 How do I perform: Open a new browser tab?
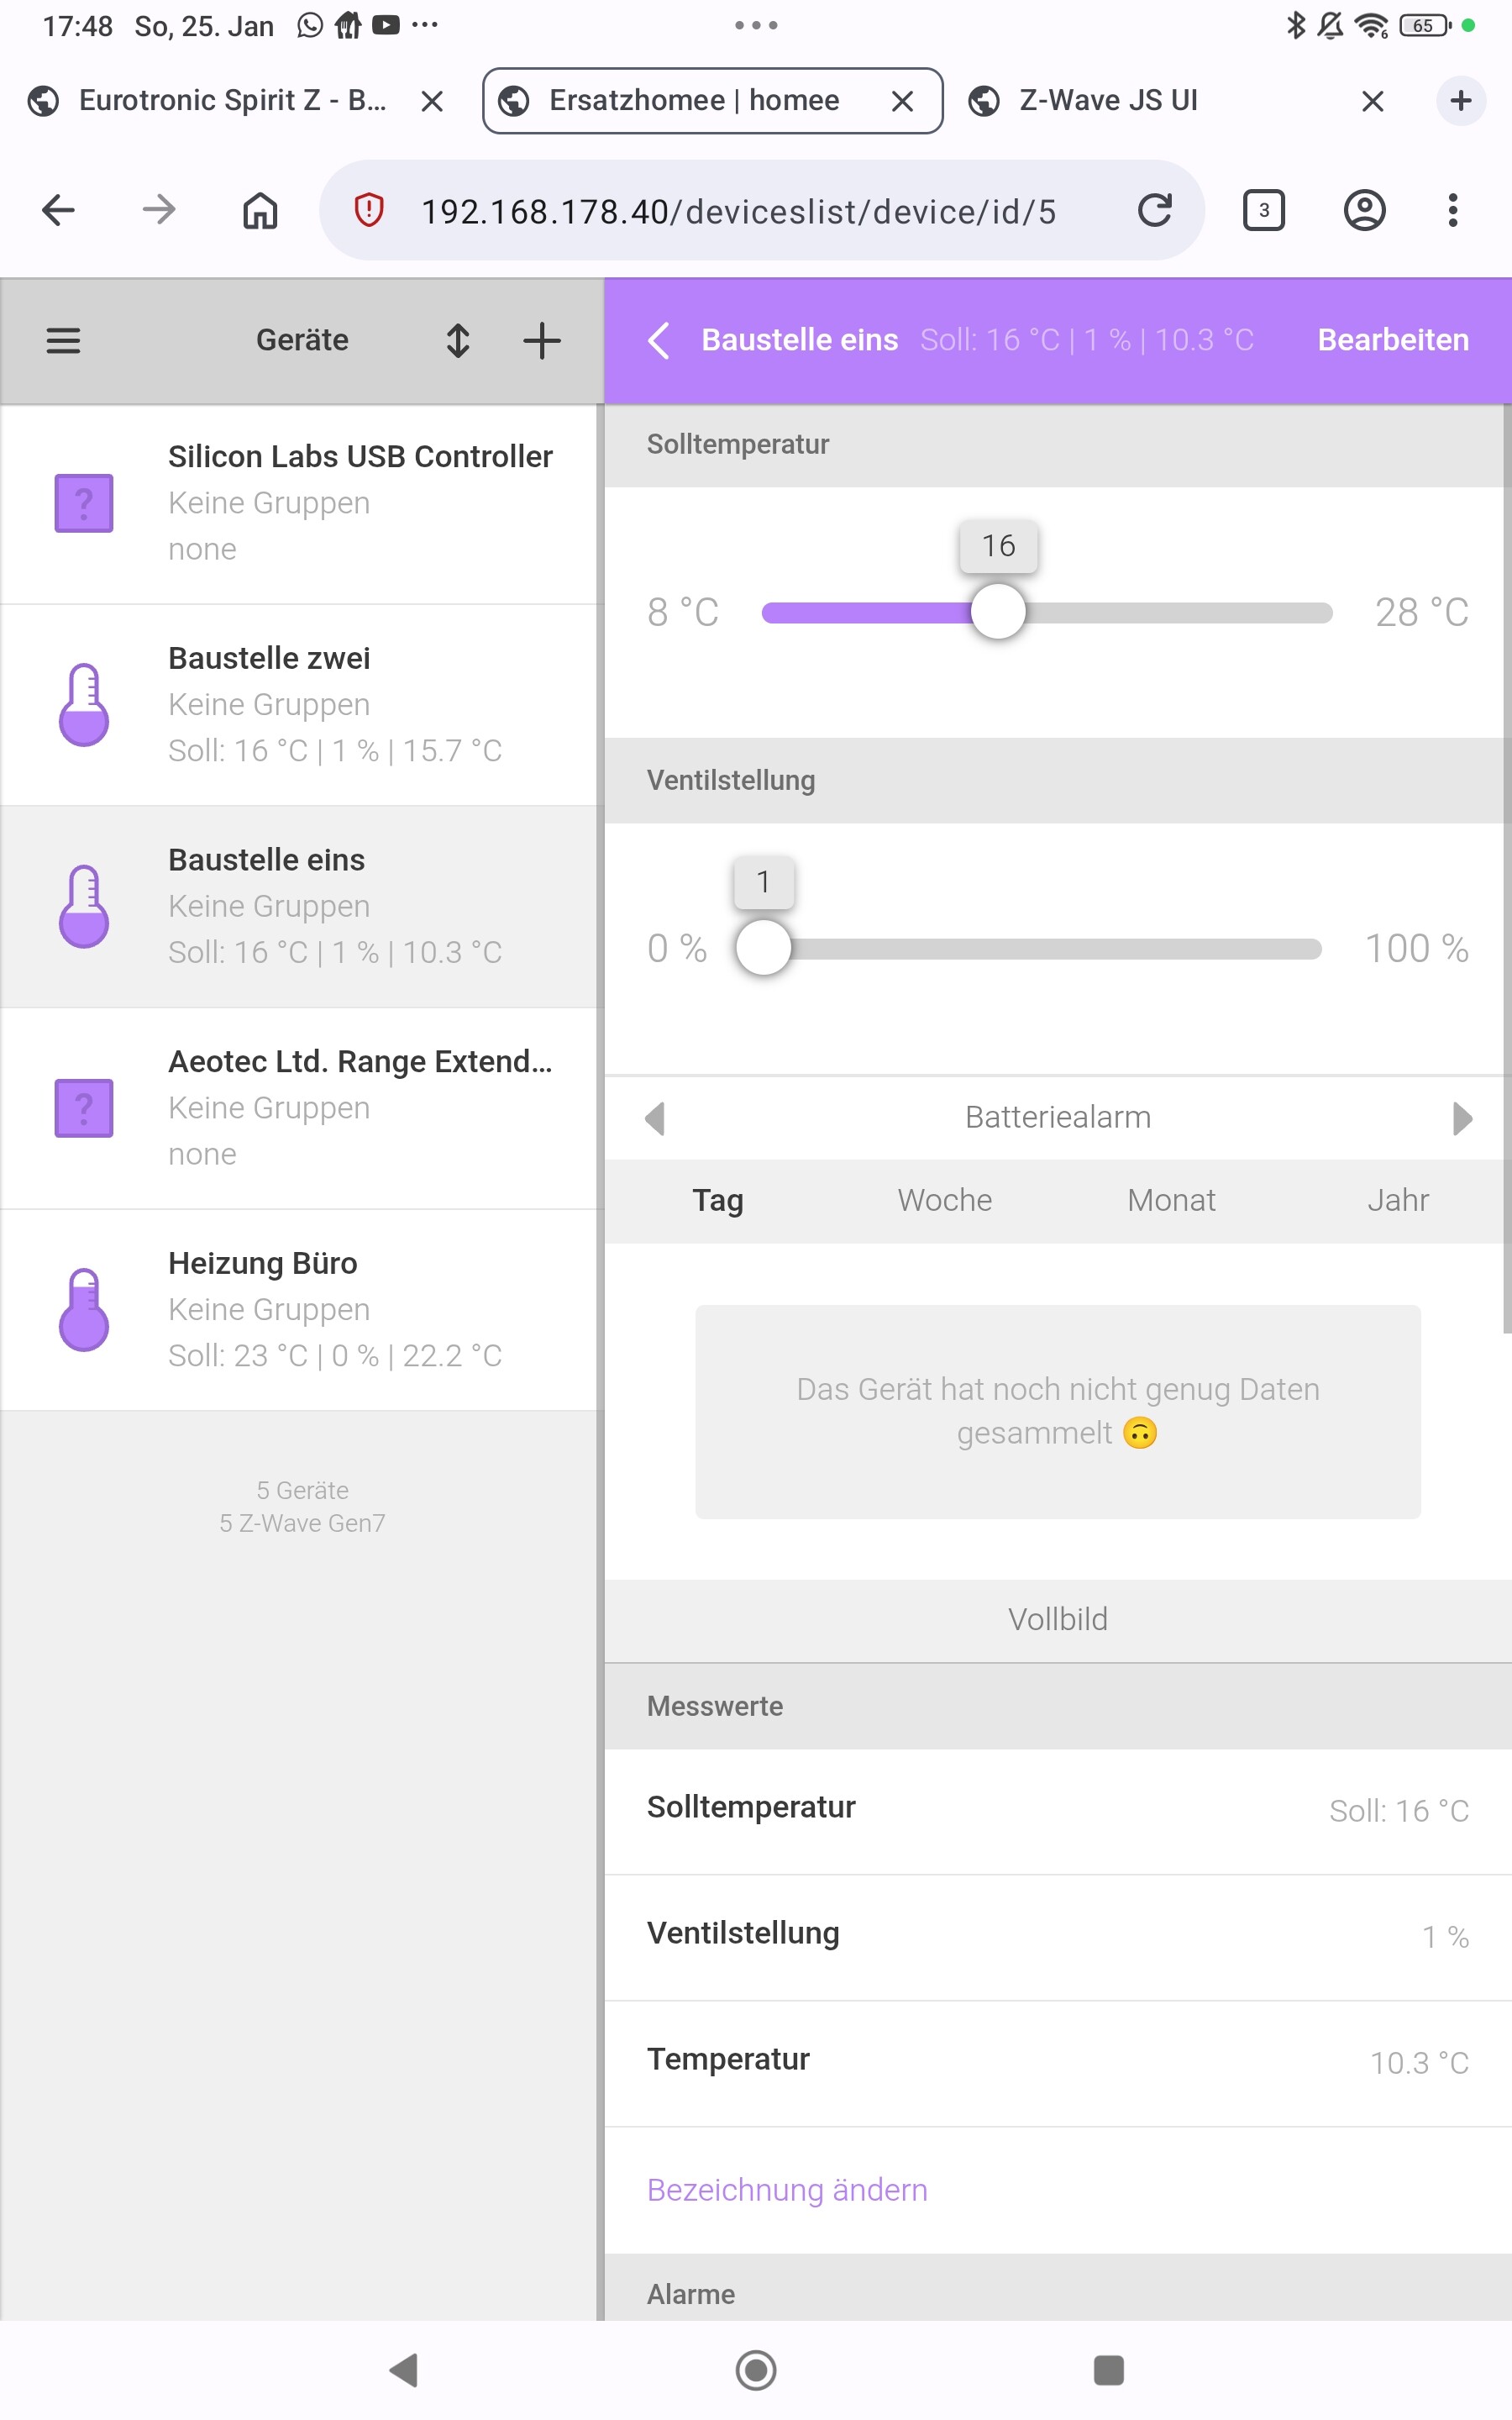pos(1460,100)
